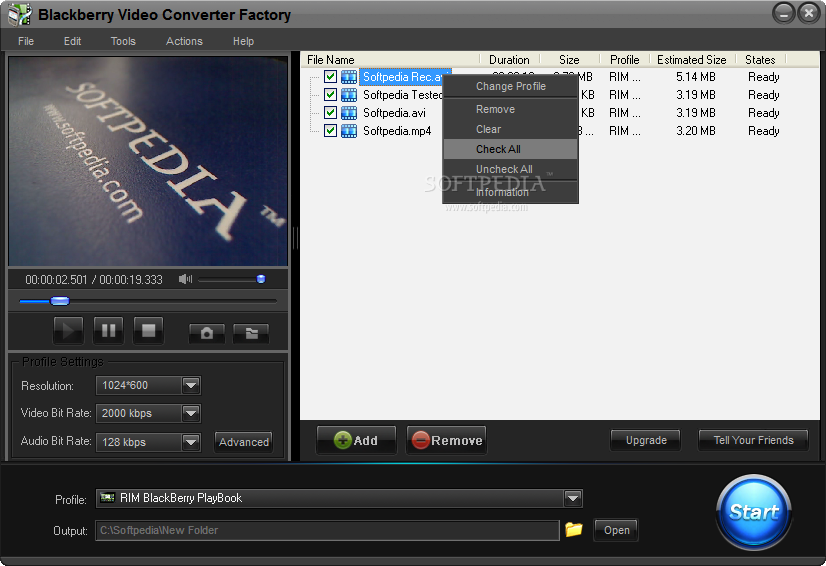Screen dimensions: 826x566
Task: Click the 3.20 MB estimated size cell
Action: tap(696, 131)
